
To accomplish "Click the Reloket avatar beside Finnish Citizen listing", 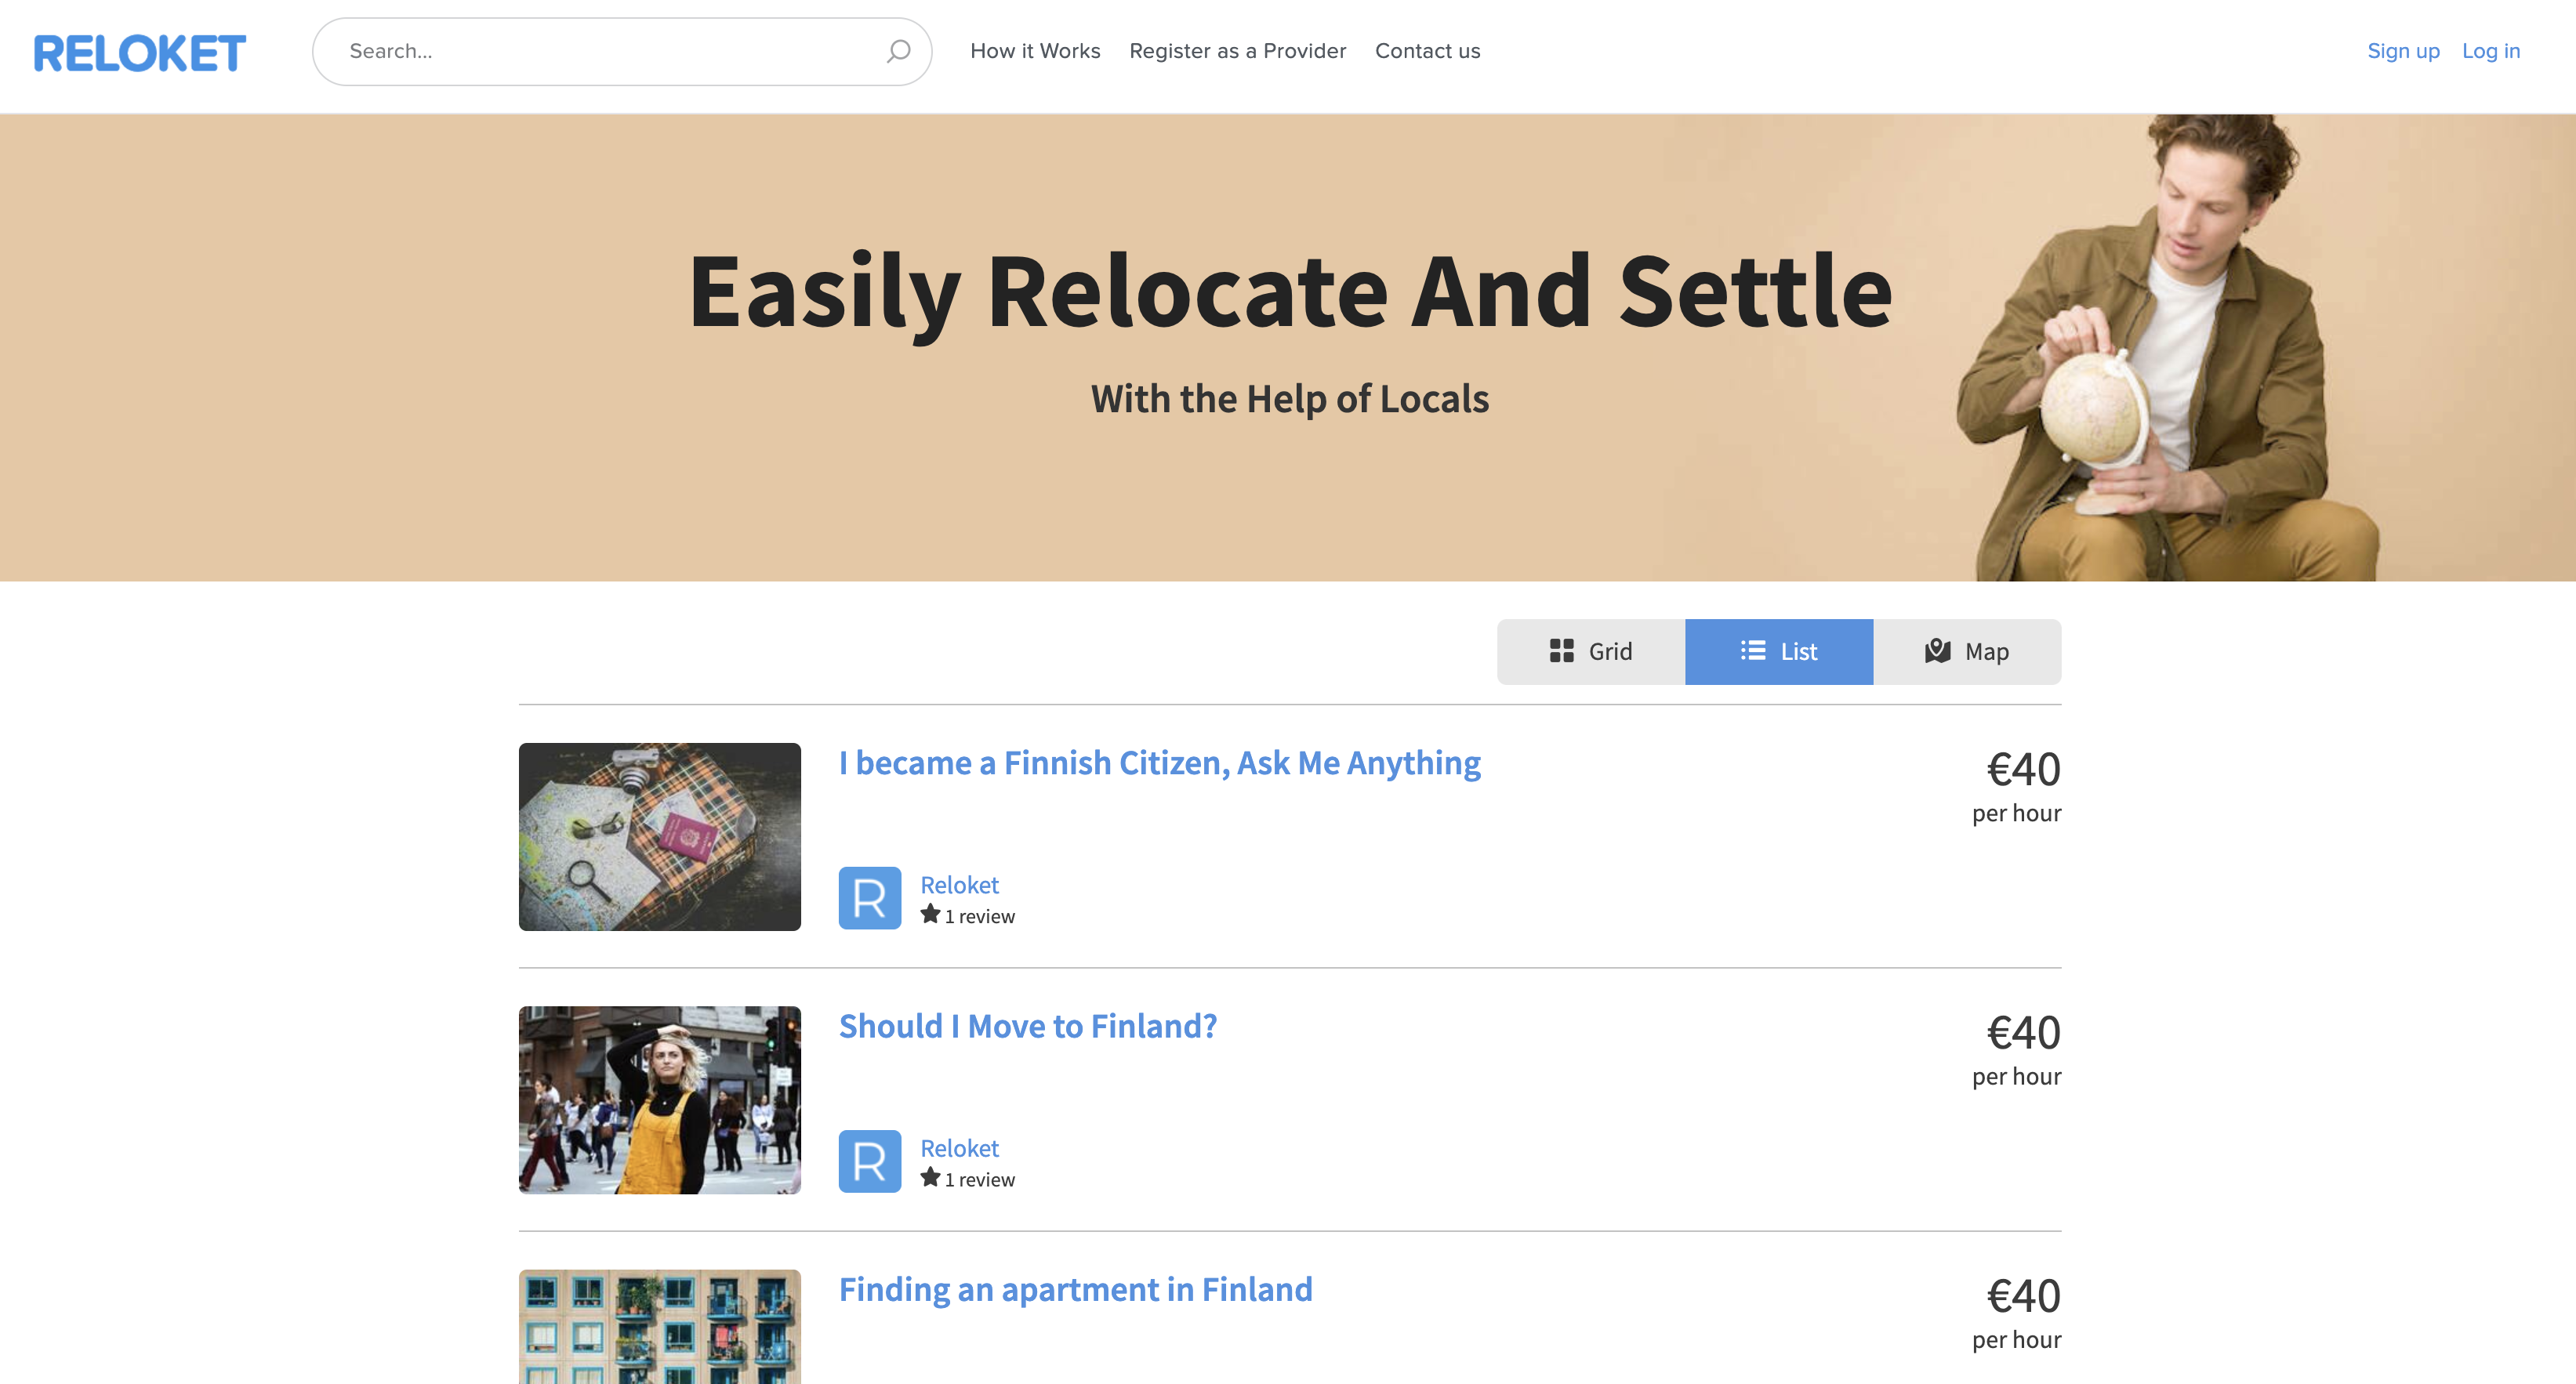I will tap(869, 897).
